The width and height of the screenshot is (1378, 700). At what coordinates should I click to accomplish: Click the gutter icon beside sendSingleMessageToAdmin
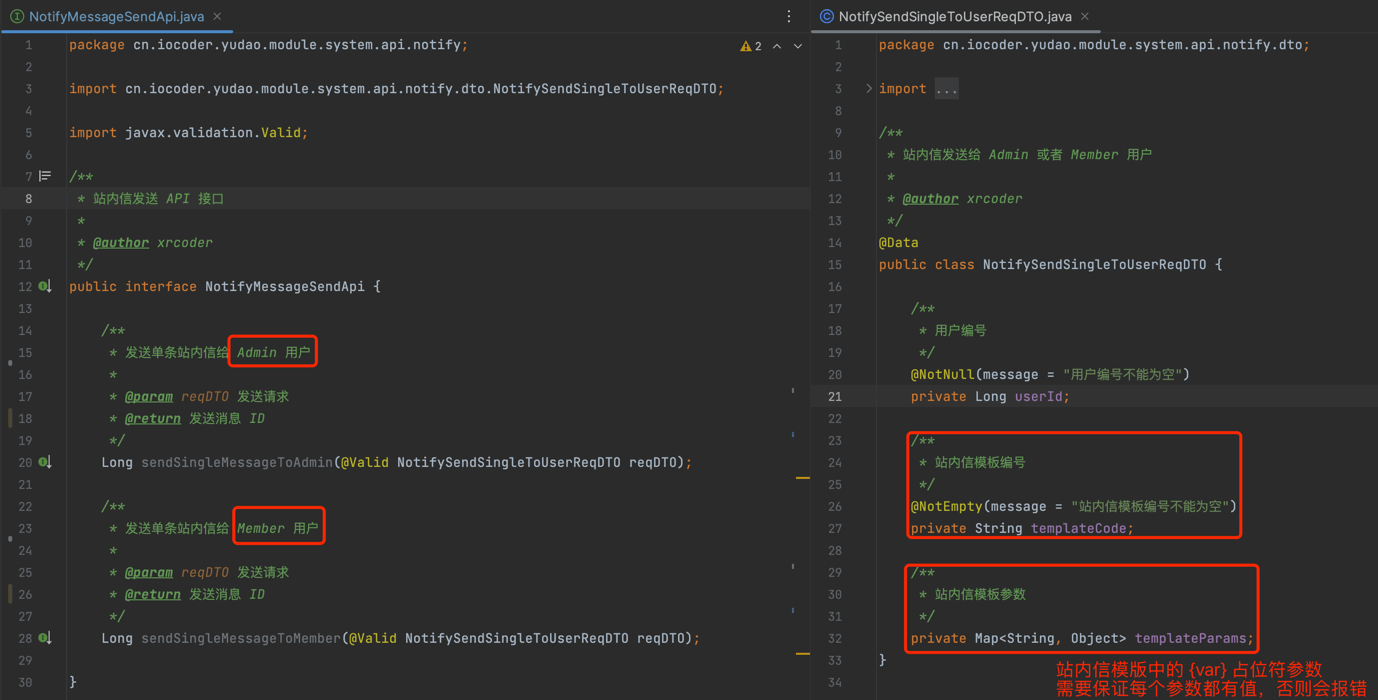pos(45,462)
